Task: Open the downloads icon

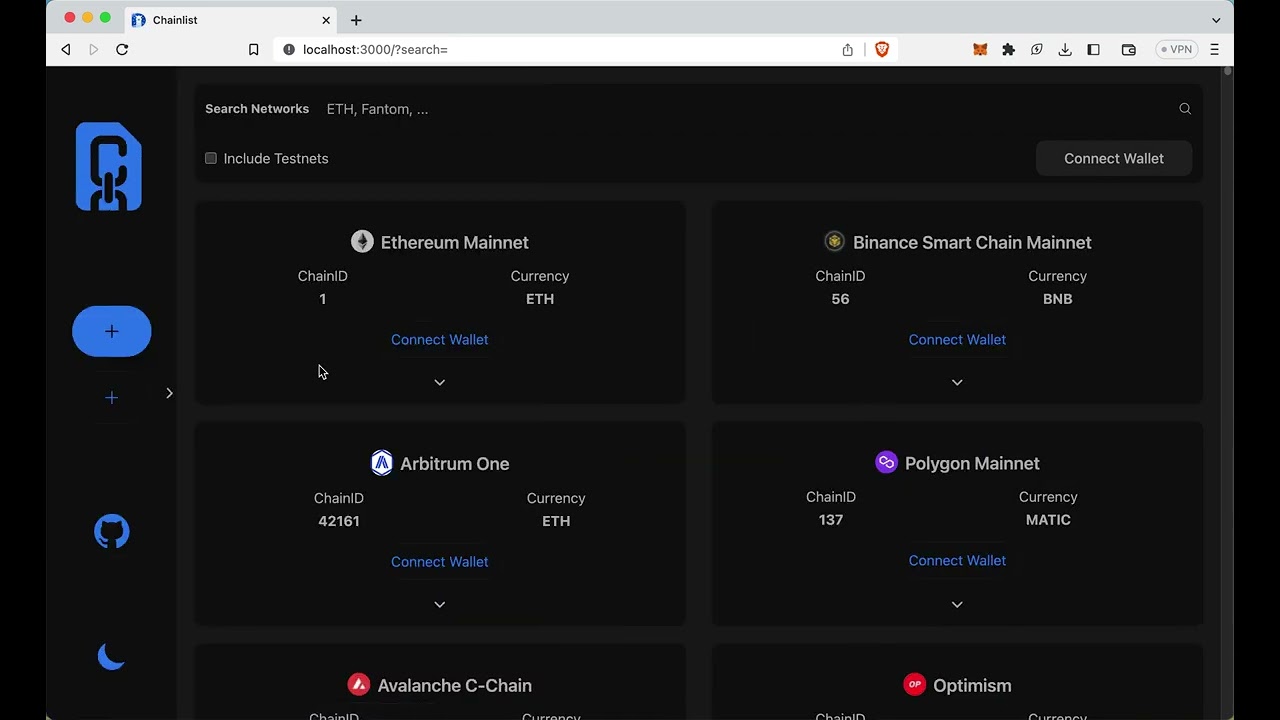Action: tap(1065, 49)
